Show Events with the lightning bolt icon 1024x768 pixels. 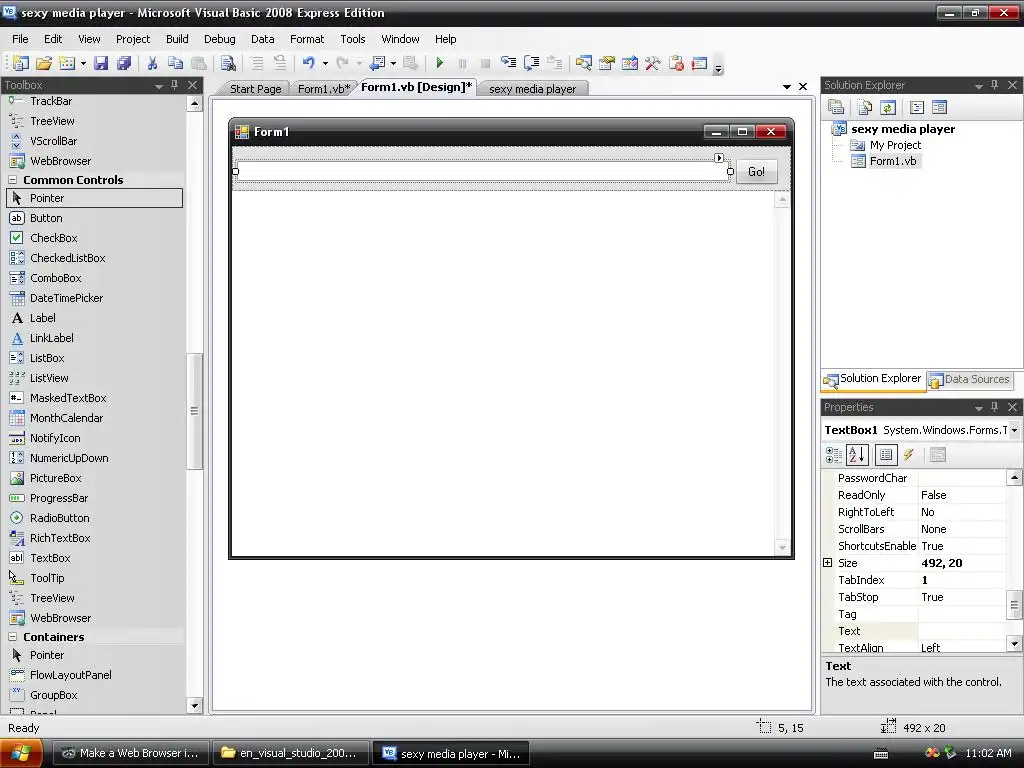pos(909,455)
